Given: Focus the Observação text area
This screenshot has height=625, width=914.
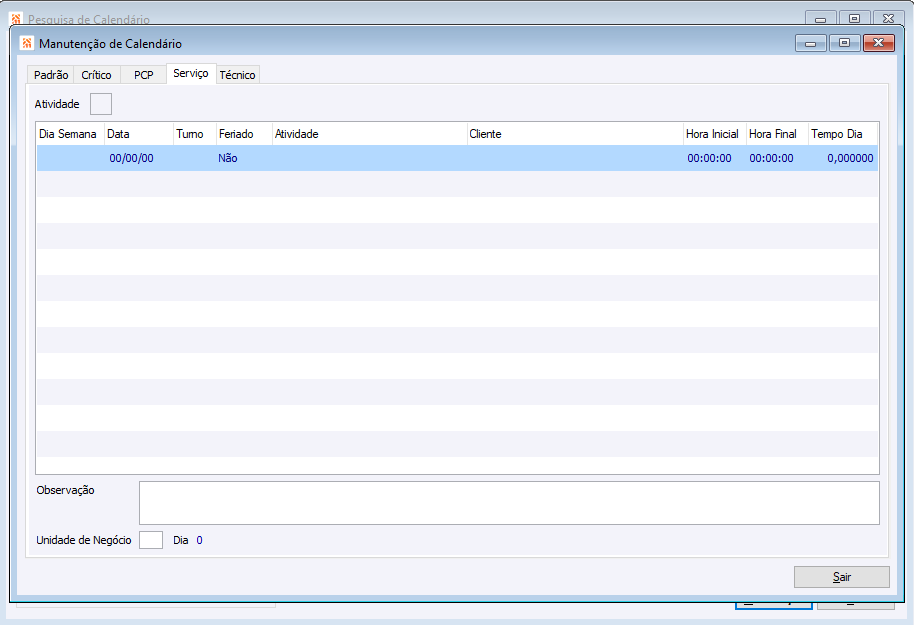Looking at the screenshot, I should [x=509, y=503].
